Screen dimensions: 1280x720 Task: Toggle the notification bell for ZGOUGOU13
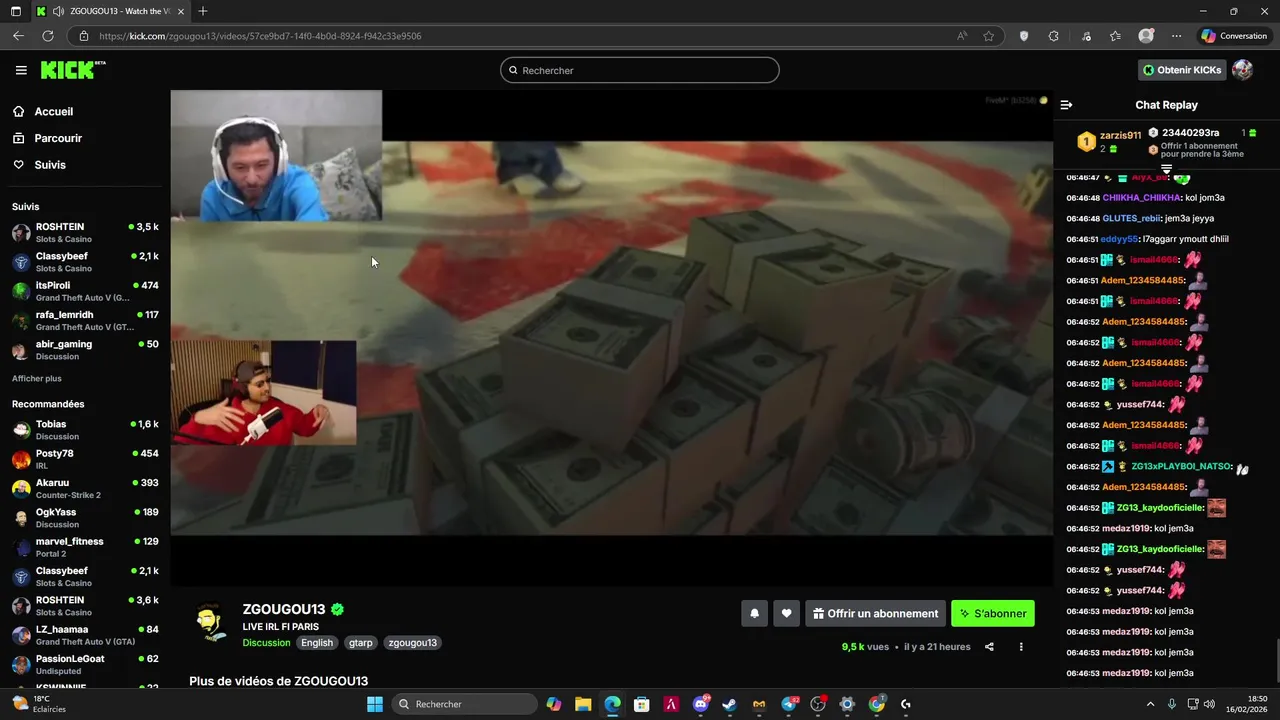[x=755, y=614]
